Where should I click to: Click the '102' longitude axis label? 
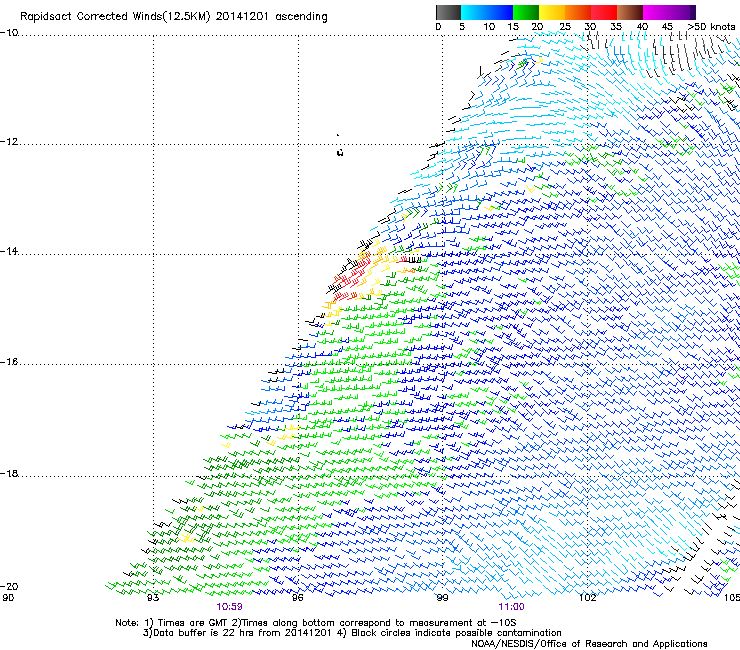pos(587,598)
